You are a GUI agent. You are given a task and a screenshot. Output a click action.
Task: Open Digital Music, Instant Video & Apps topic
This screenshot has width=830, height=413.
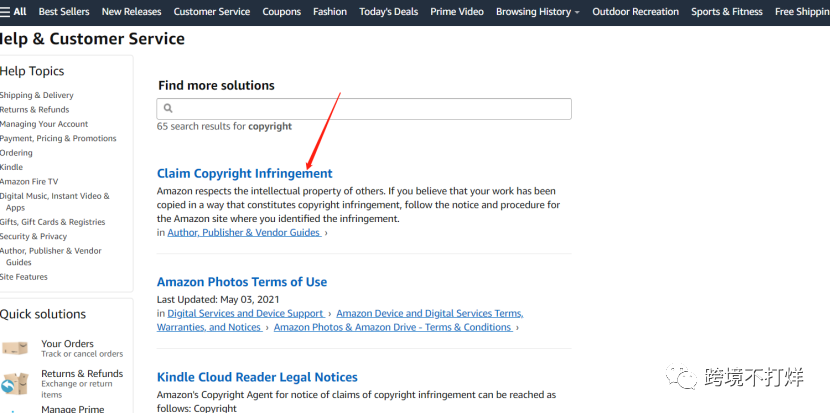click(55, 202)
